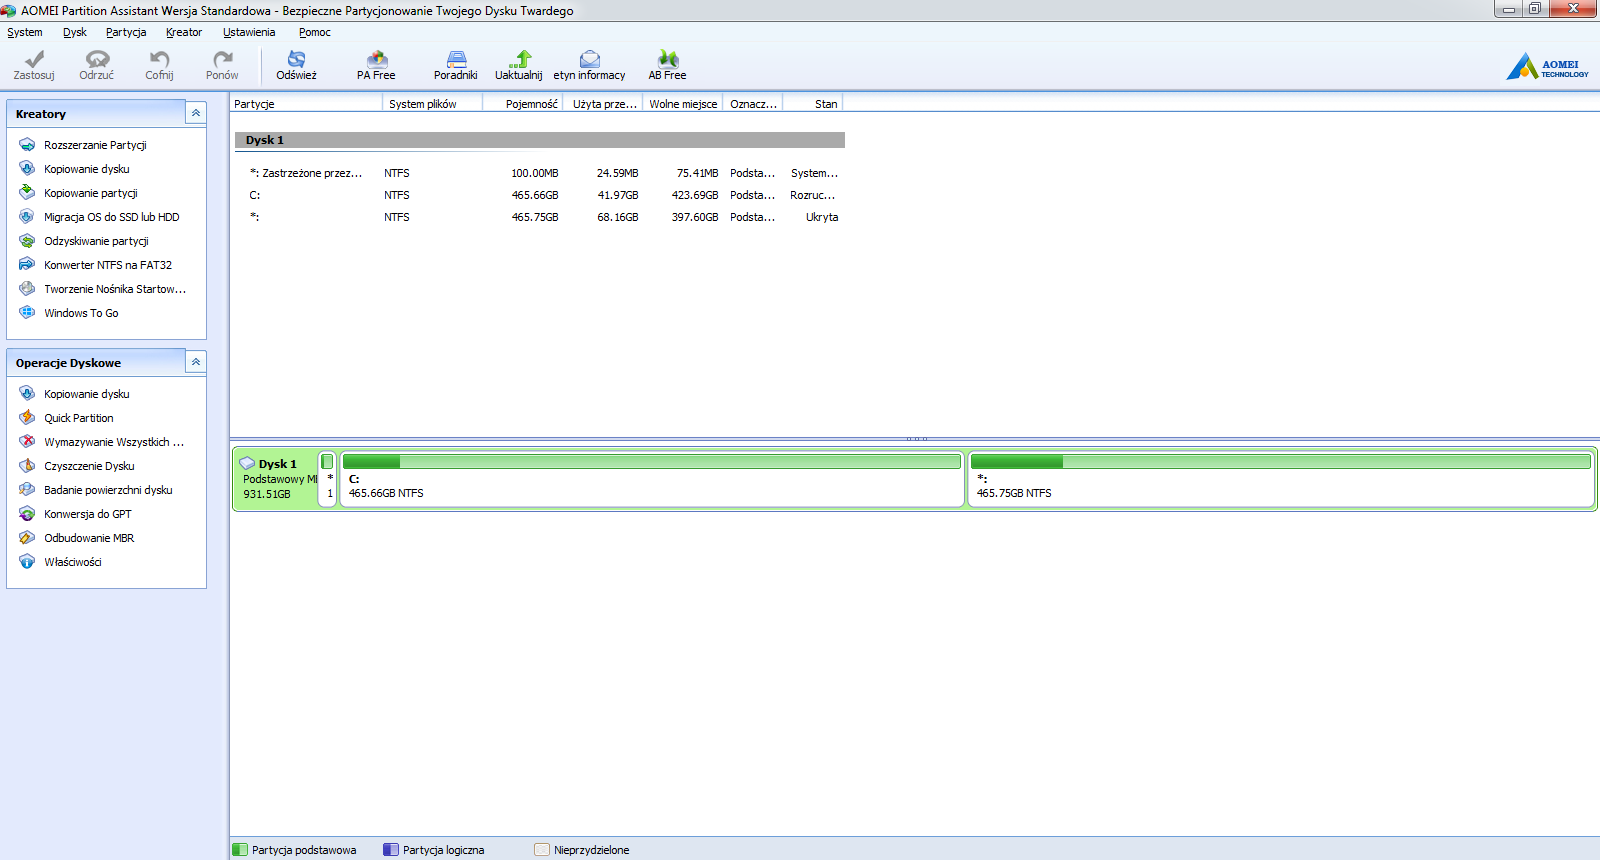Open the Partycja menu

tap(126, 32)
